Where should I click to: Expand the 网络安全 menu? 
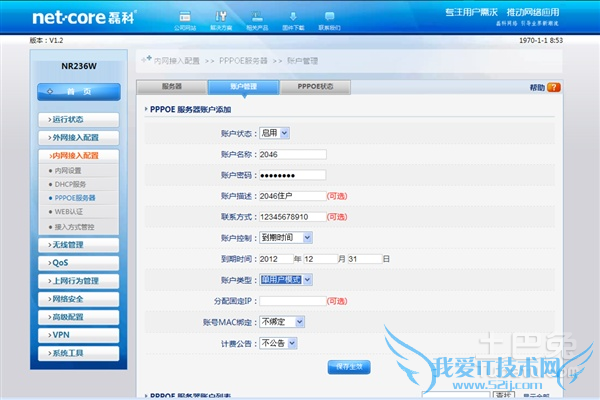(x=78, y=299)
